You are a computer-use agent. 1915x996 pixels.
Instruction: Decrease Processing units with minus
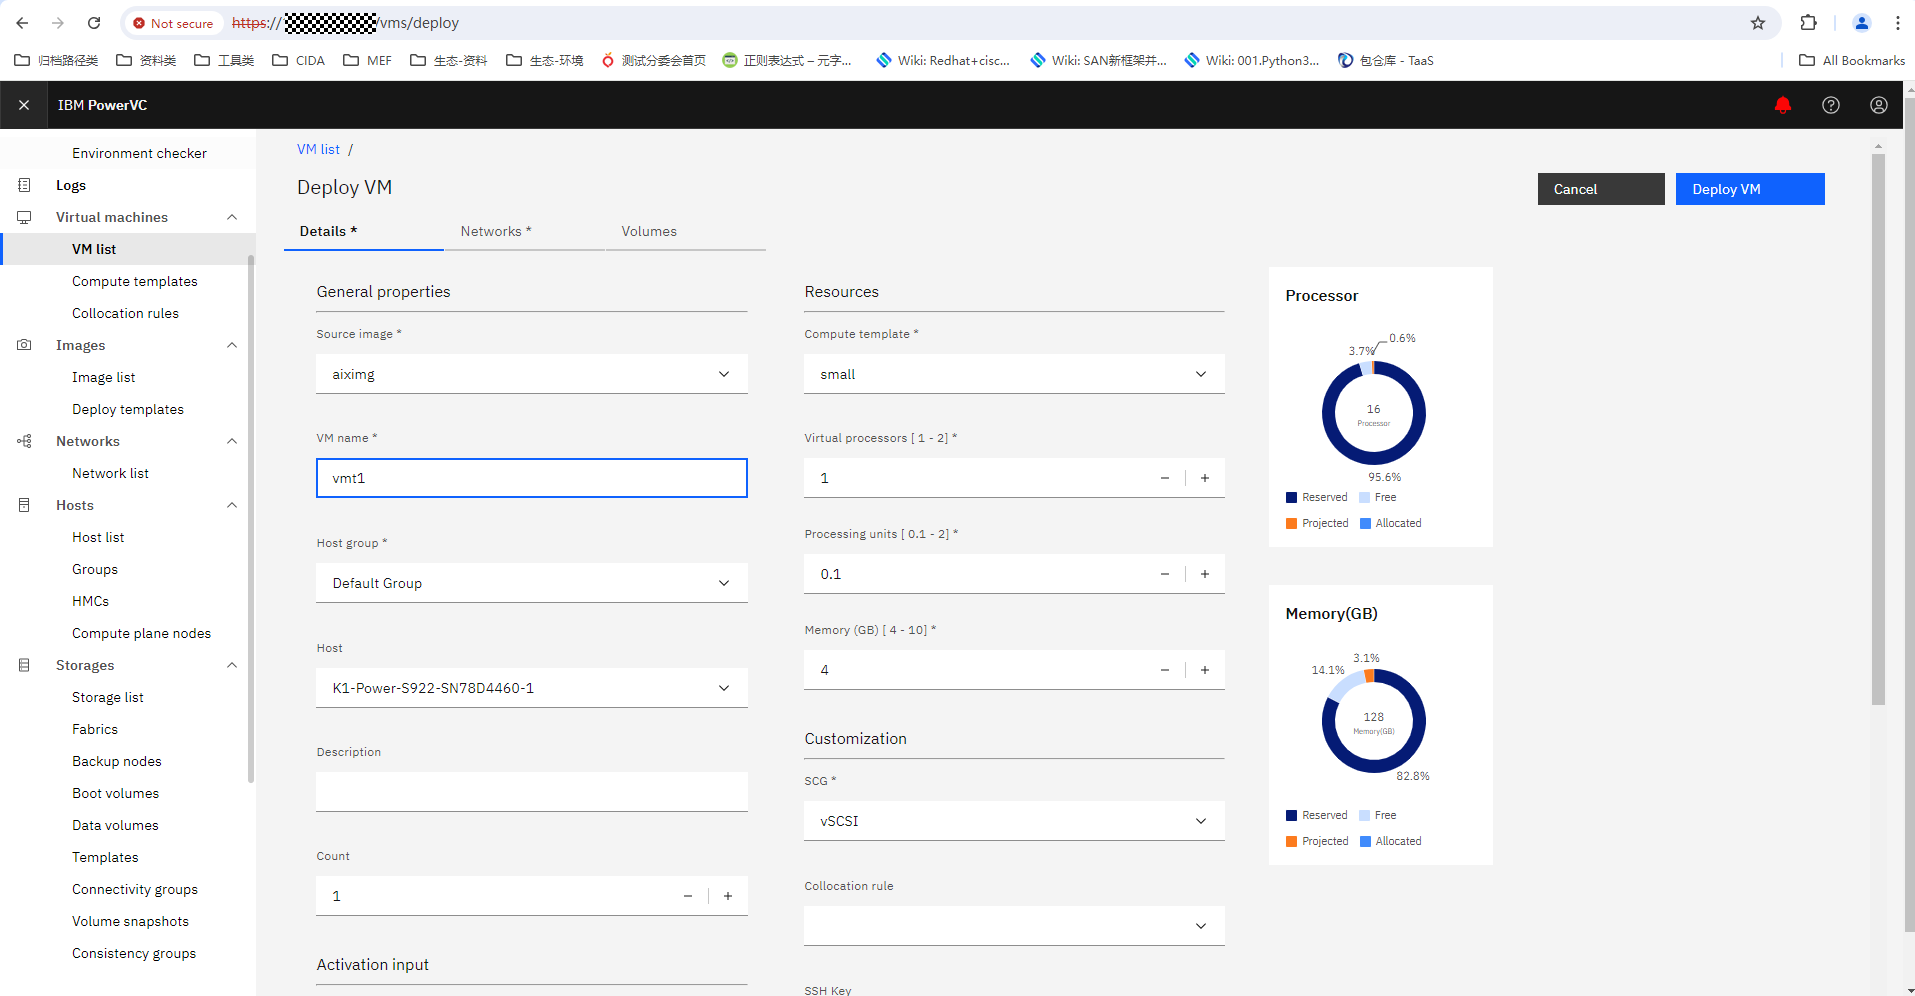click(1165, 574)
